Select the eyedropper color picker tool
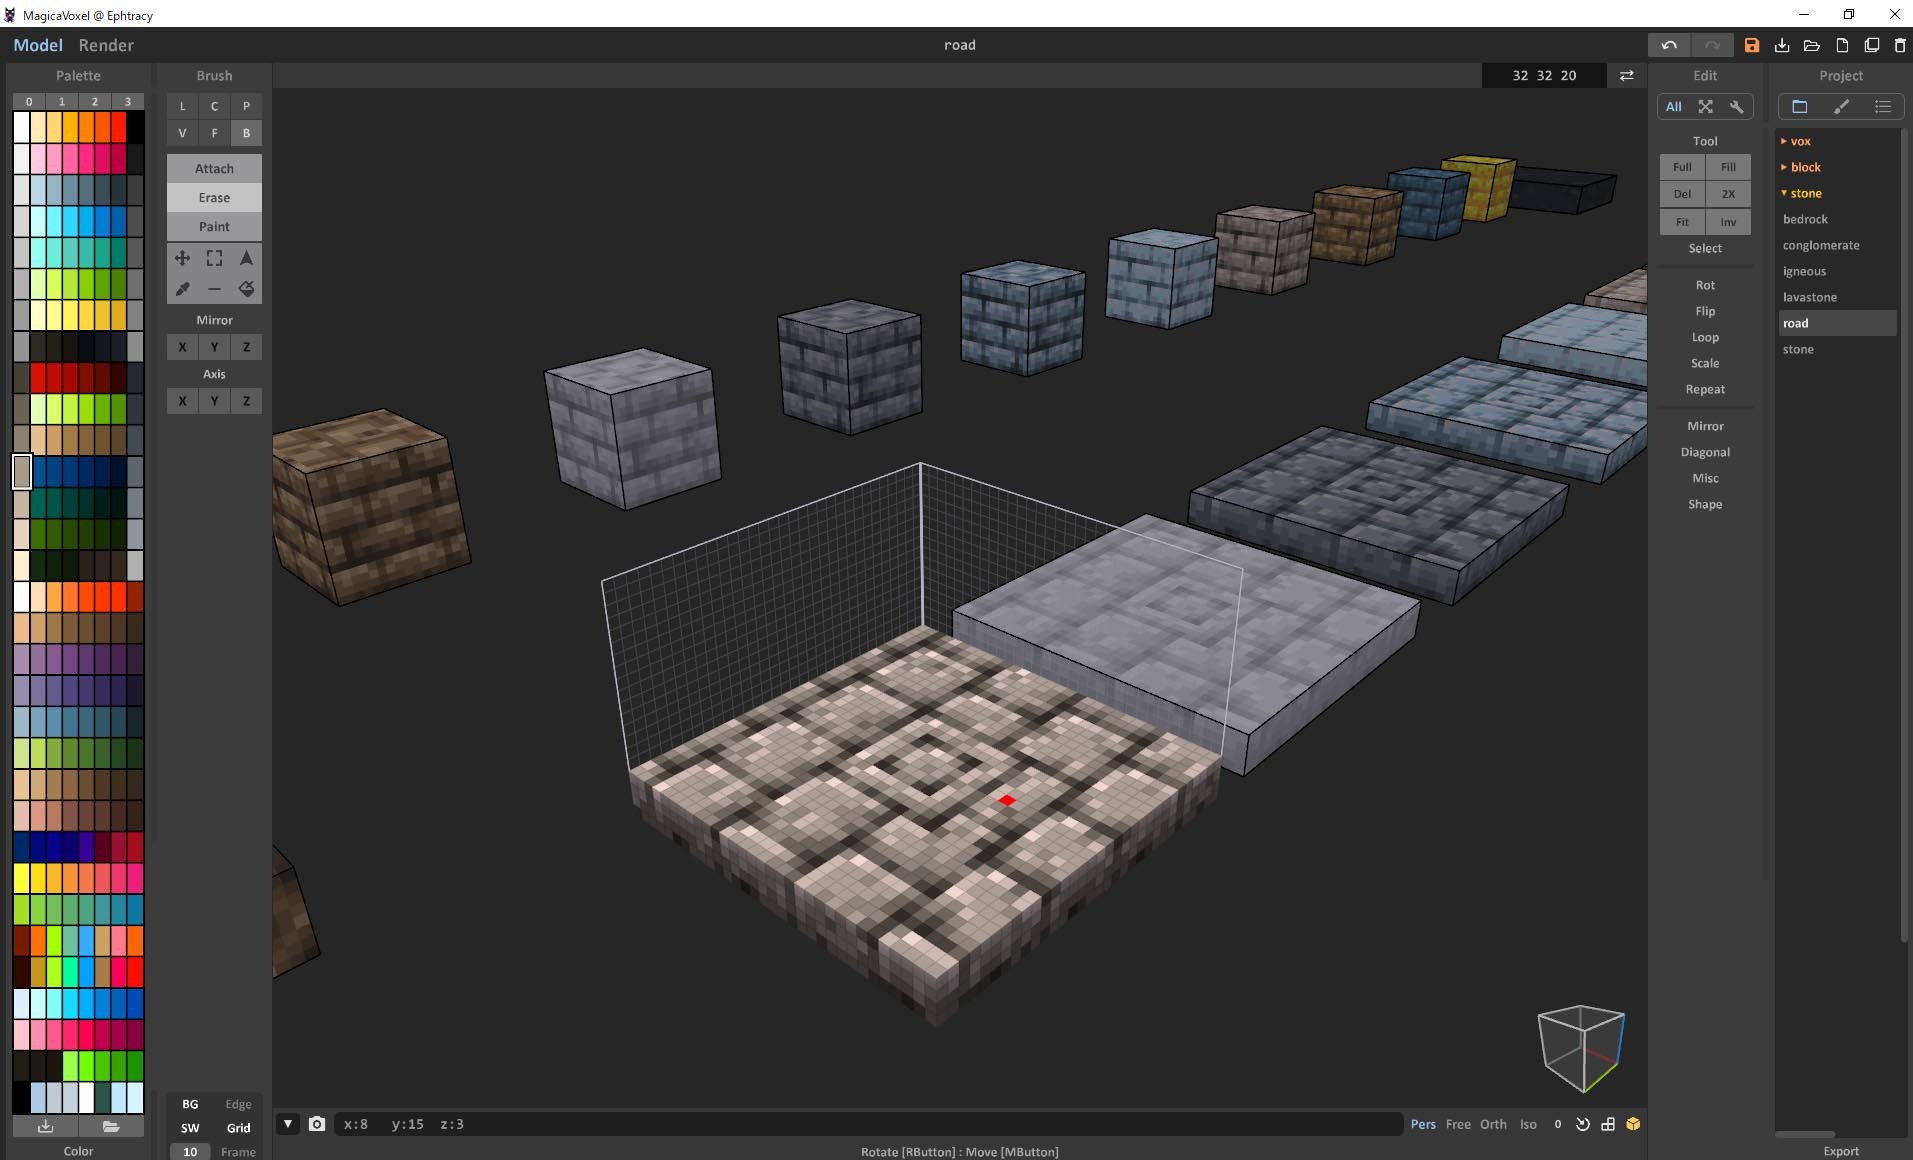Viewport: 1913px width, 1160px height. pyautogui.click(x=182, y=289)
